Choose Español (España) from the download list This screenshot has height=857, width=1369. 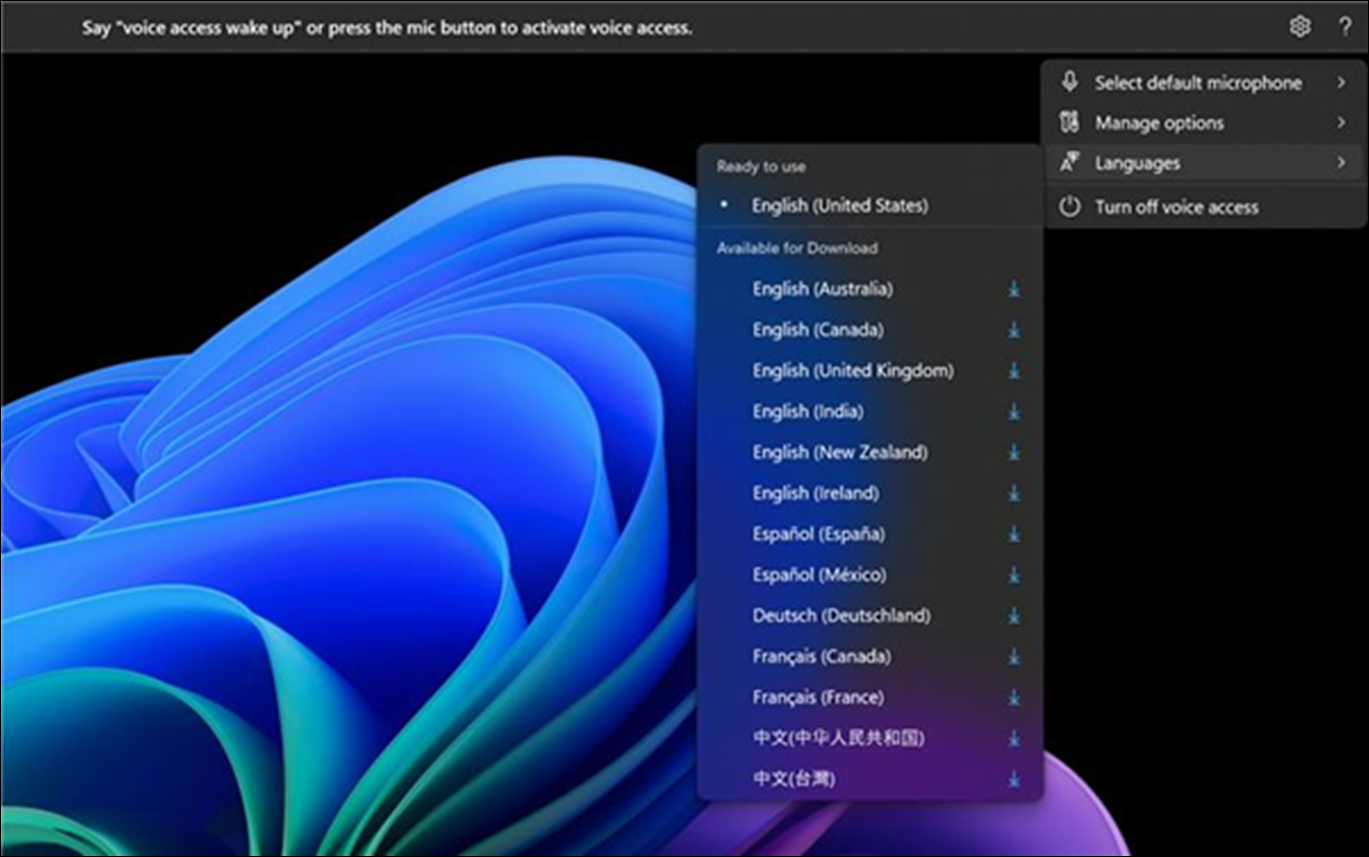tap(817, 534)
